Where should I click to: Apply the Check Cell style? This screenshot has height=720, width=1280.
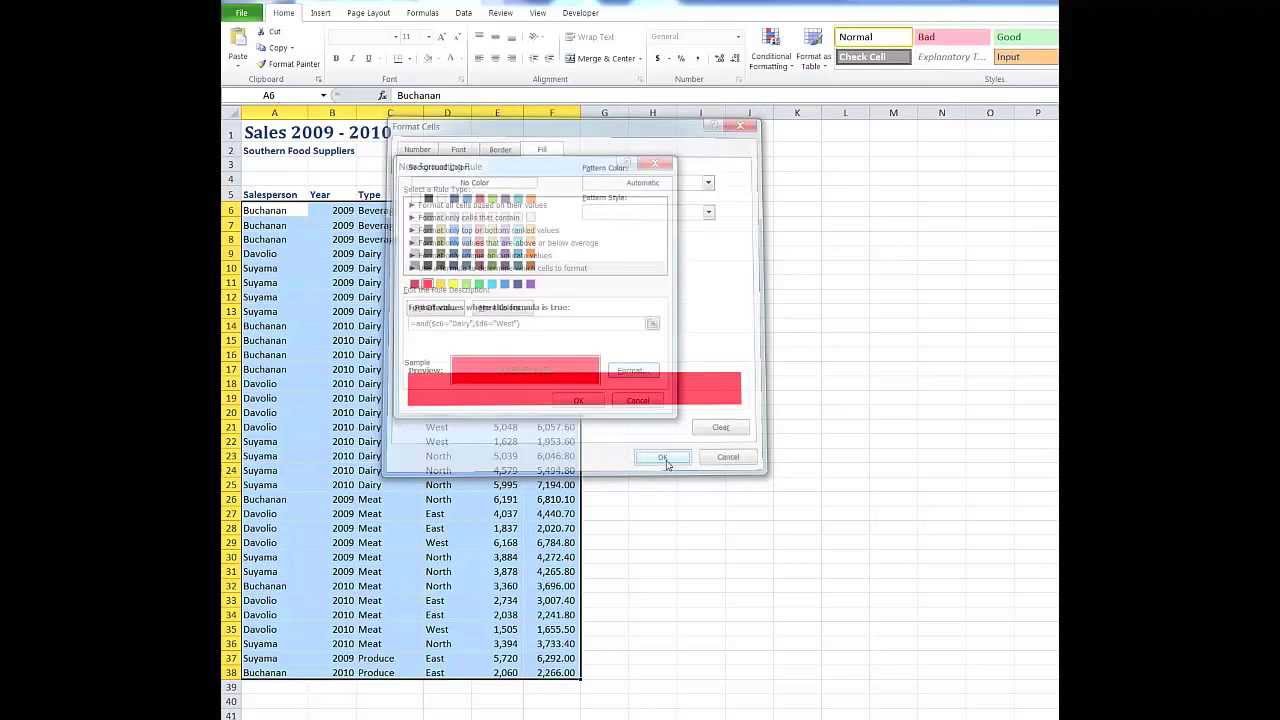point(874,57)
